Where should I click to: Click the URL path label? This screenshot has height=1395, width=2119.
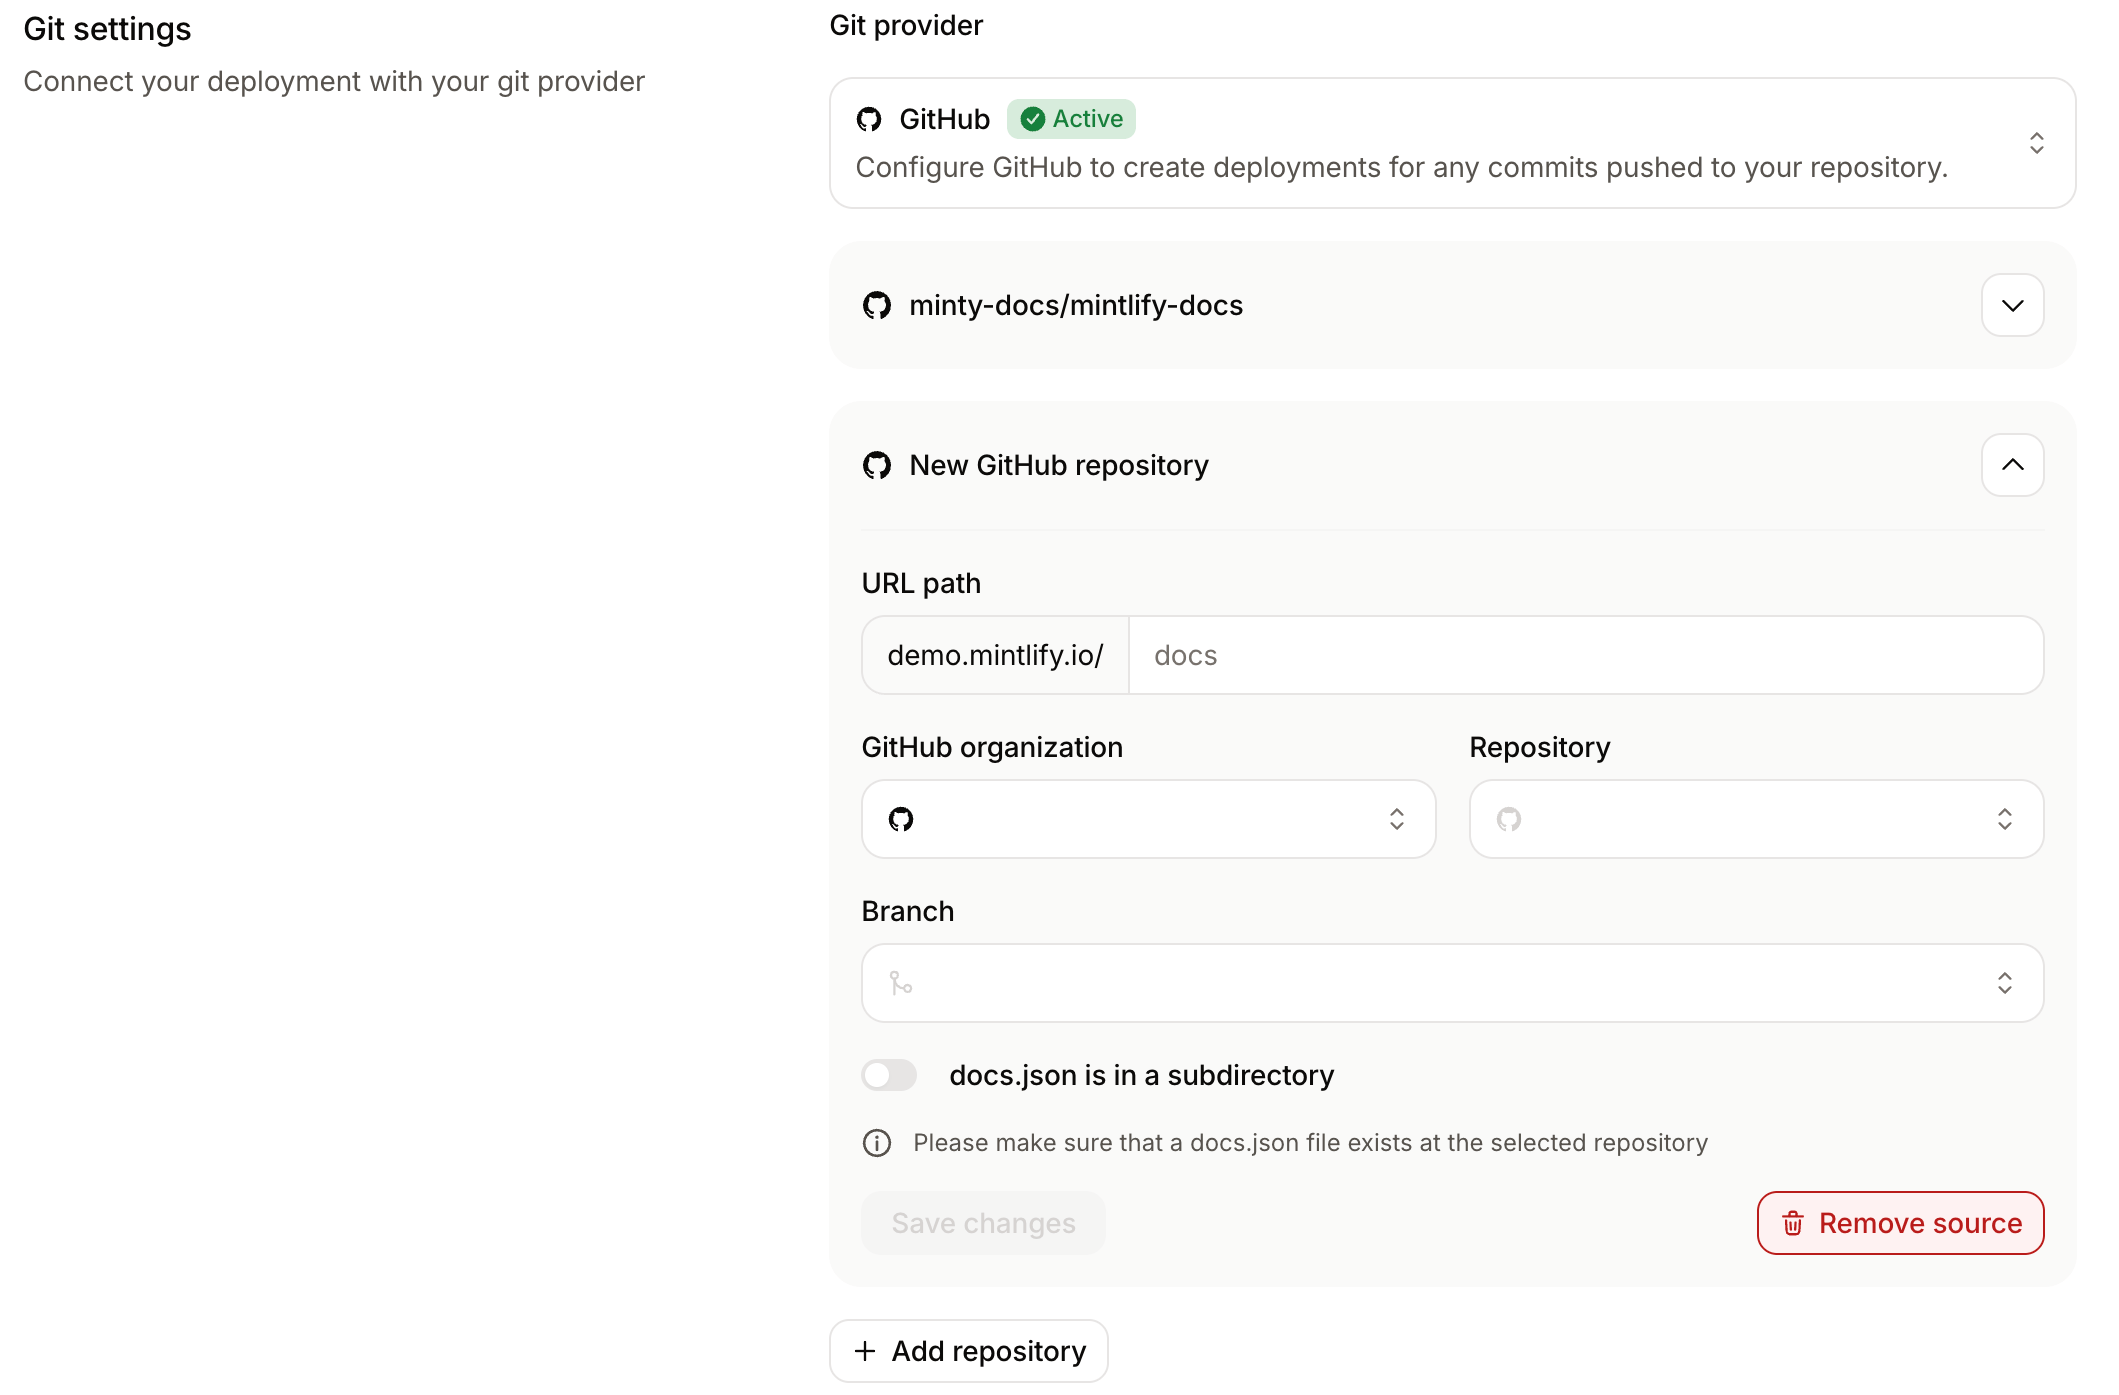921,583
